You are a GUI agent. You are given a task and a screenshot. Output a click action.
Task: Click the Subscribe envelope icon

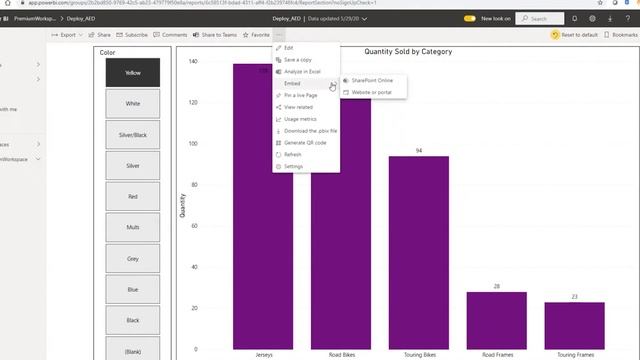pos(119,35)
